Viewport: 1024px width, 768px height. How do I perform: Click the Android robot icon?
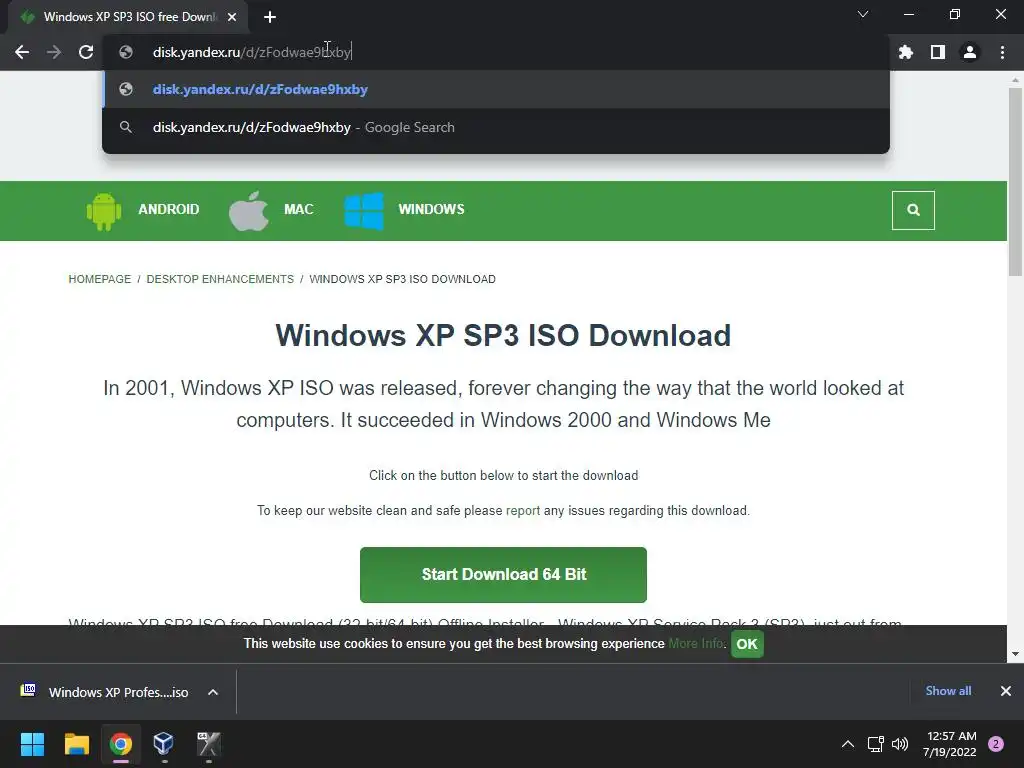[104, 210]
